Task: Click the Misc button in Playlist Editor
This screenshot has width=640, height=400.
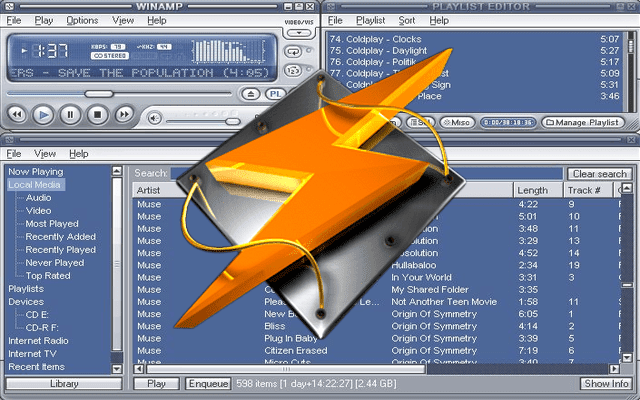Action: 457,122
